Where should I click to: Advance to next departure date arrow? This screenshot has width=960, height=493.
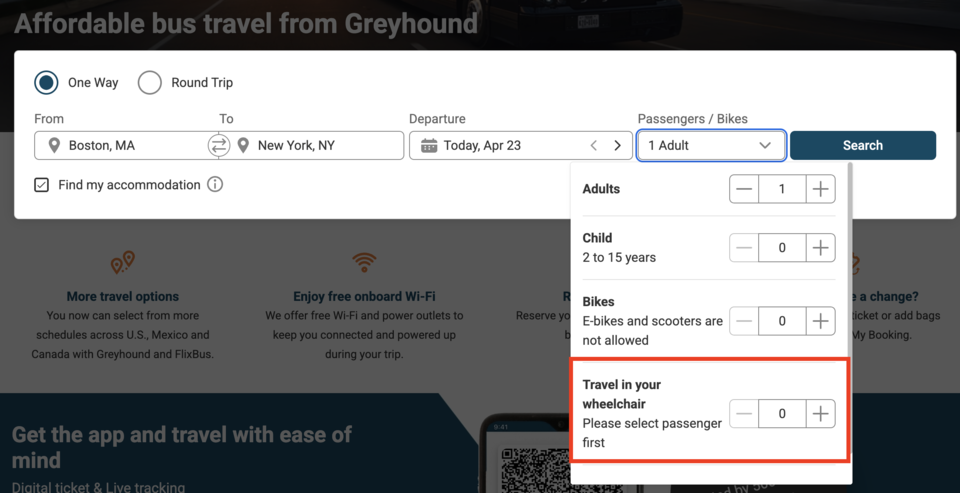point(617,146)
